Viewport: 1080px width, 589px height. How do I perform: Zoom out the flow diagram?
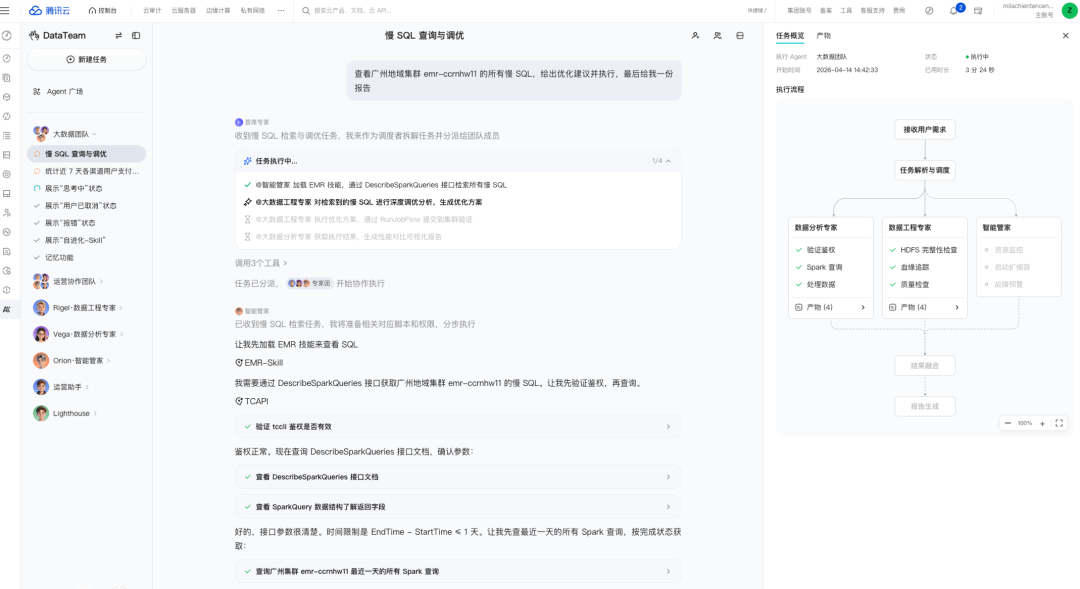point(1008,423)
